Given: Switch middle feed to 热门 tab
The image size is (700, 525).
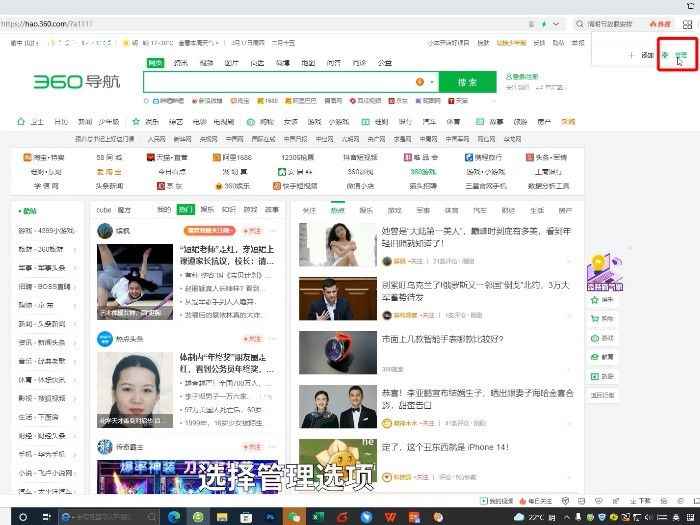Looking at the screenshot, I should (186, 209).
